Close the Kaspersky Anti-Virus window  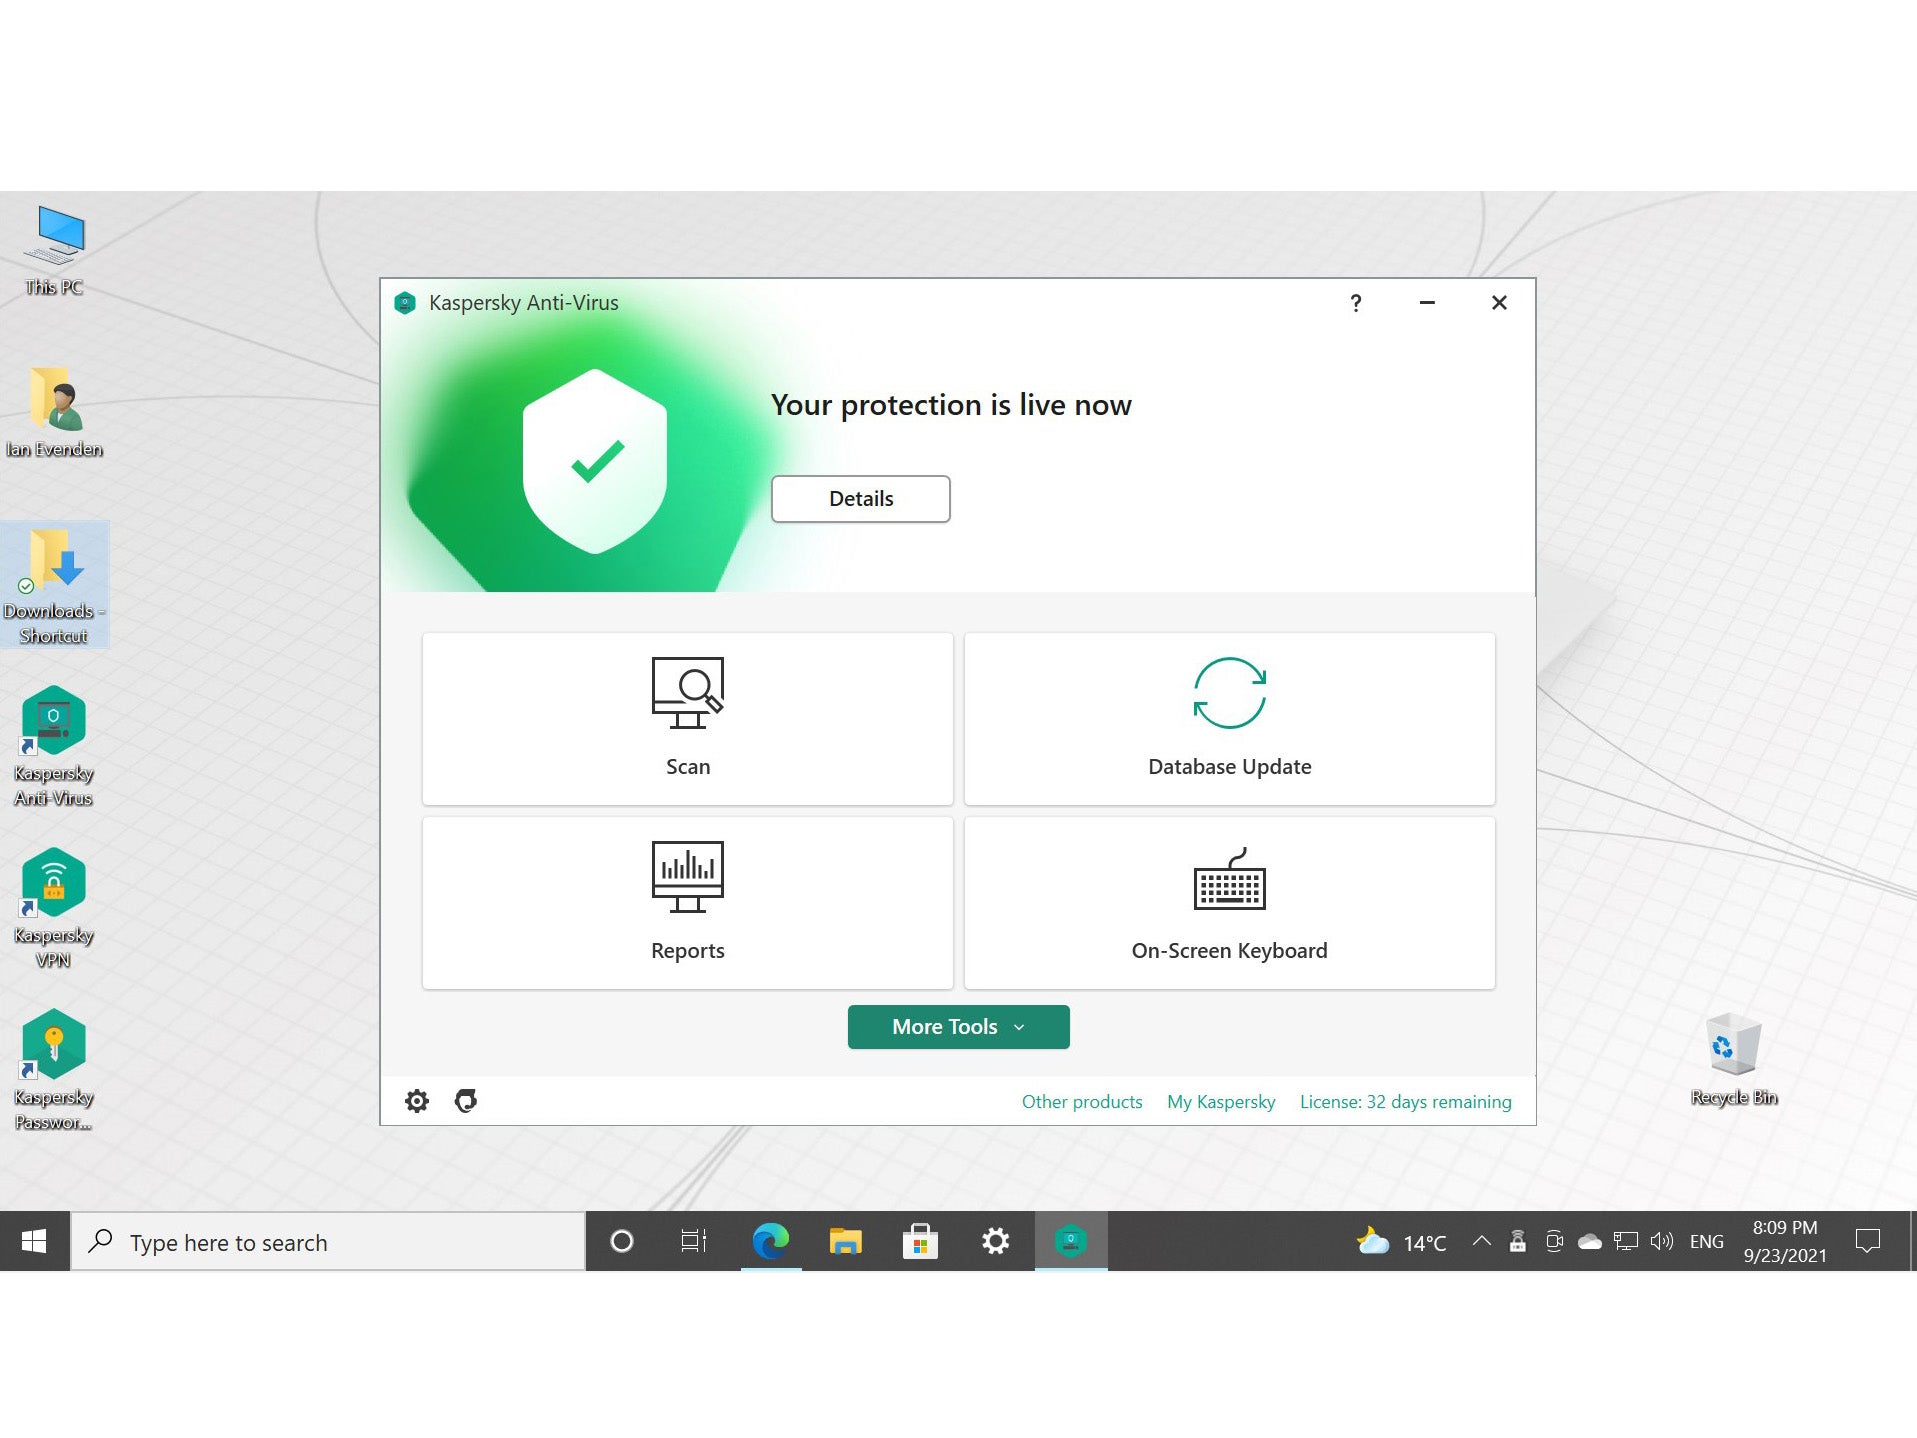pos(1499,303)
